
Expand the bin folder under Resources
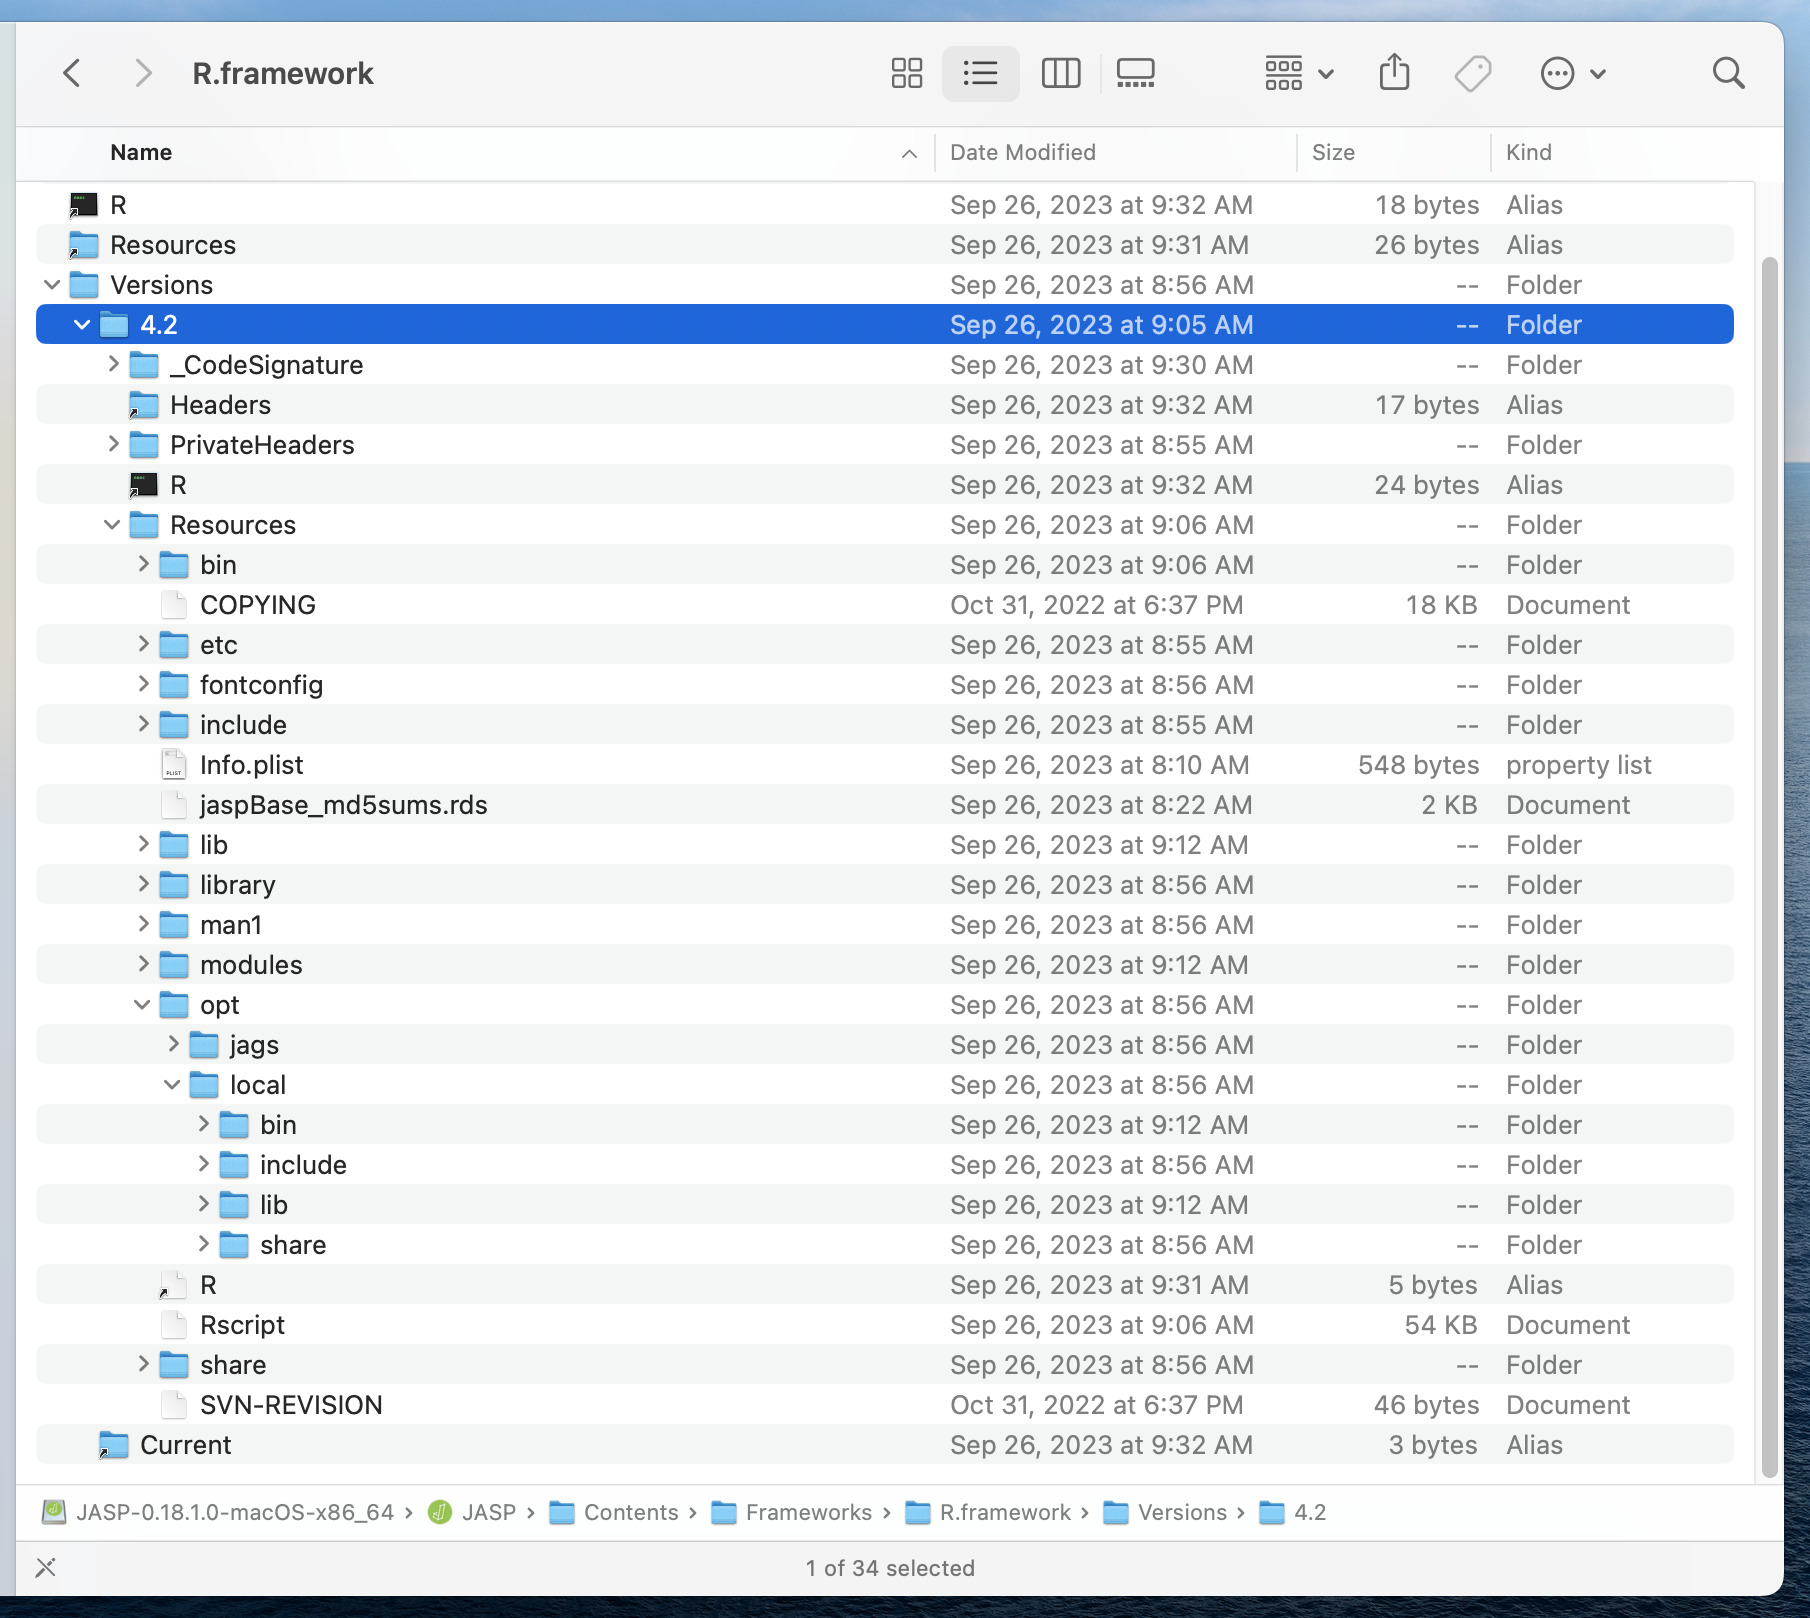142,564
